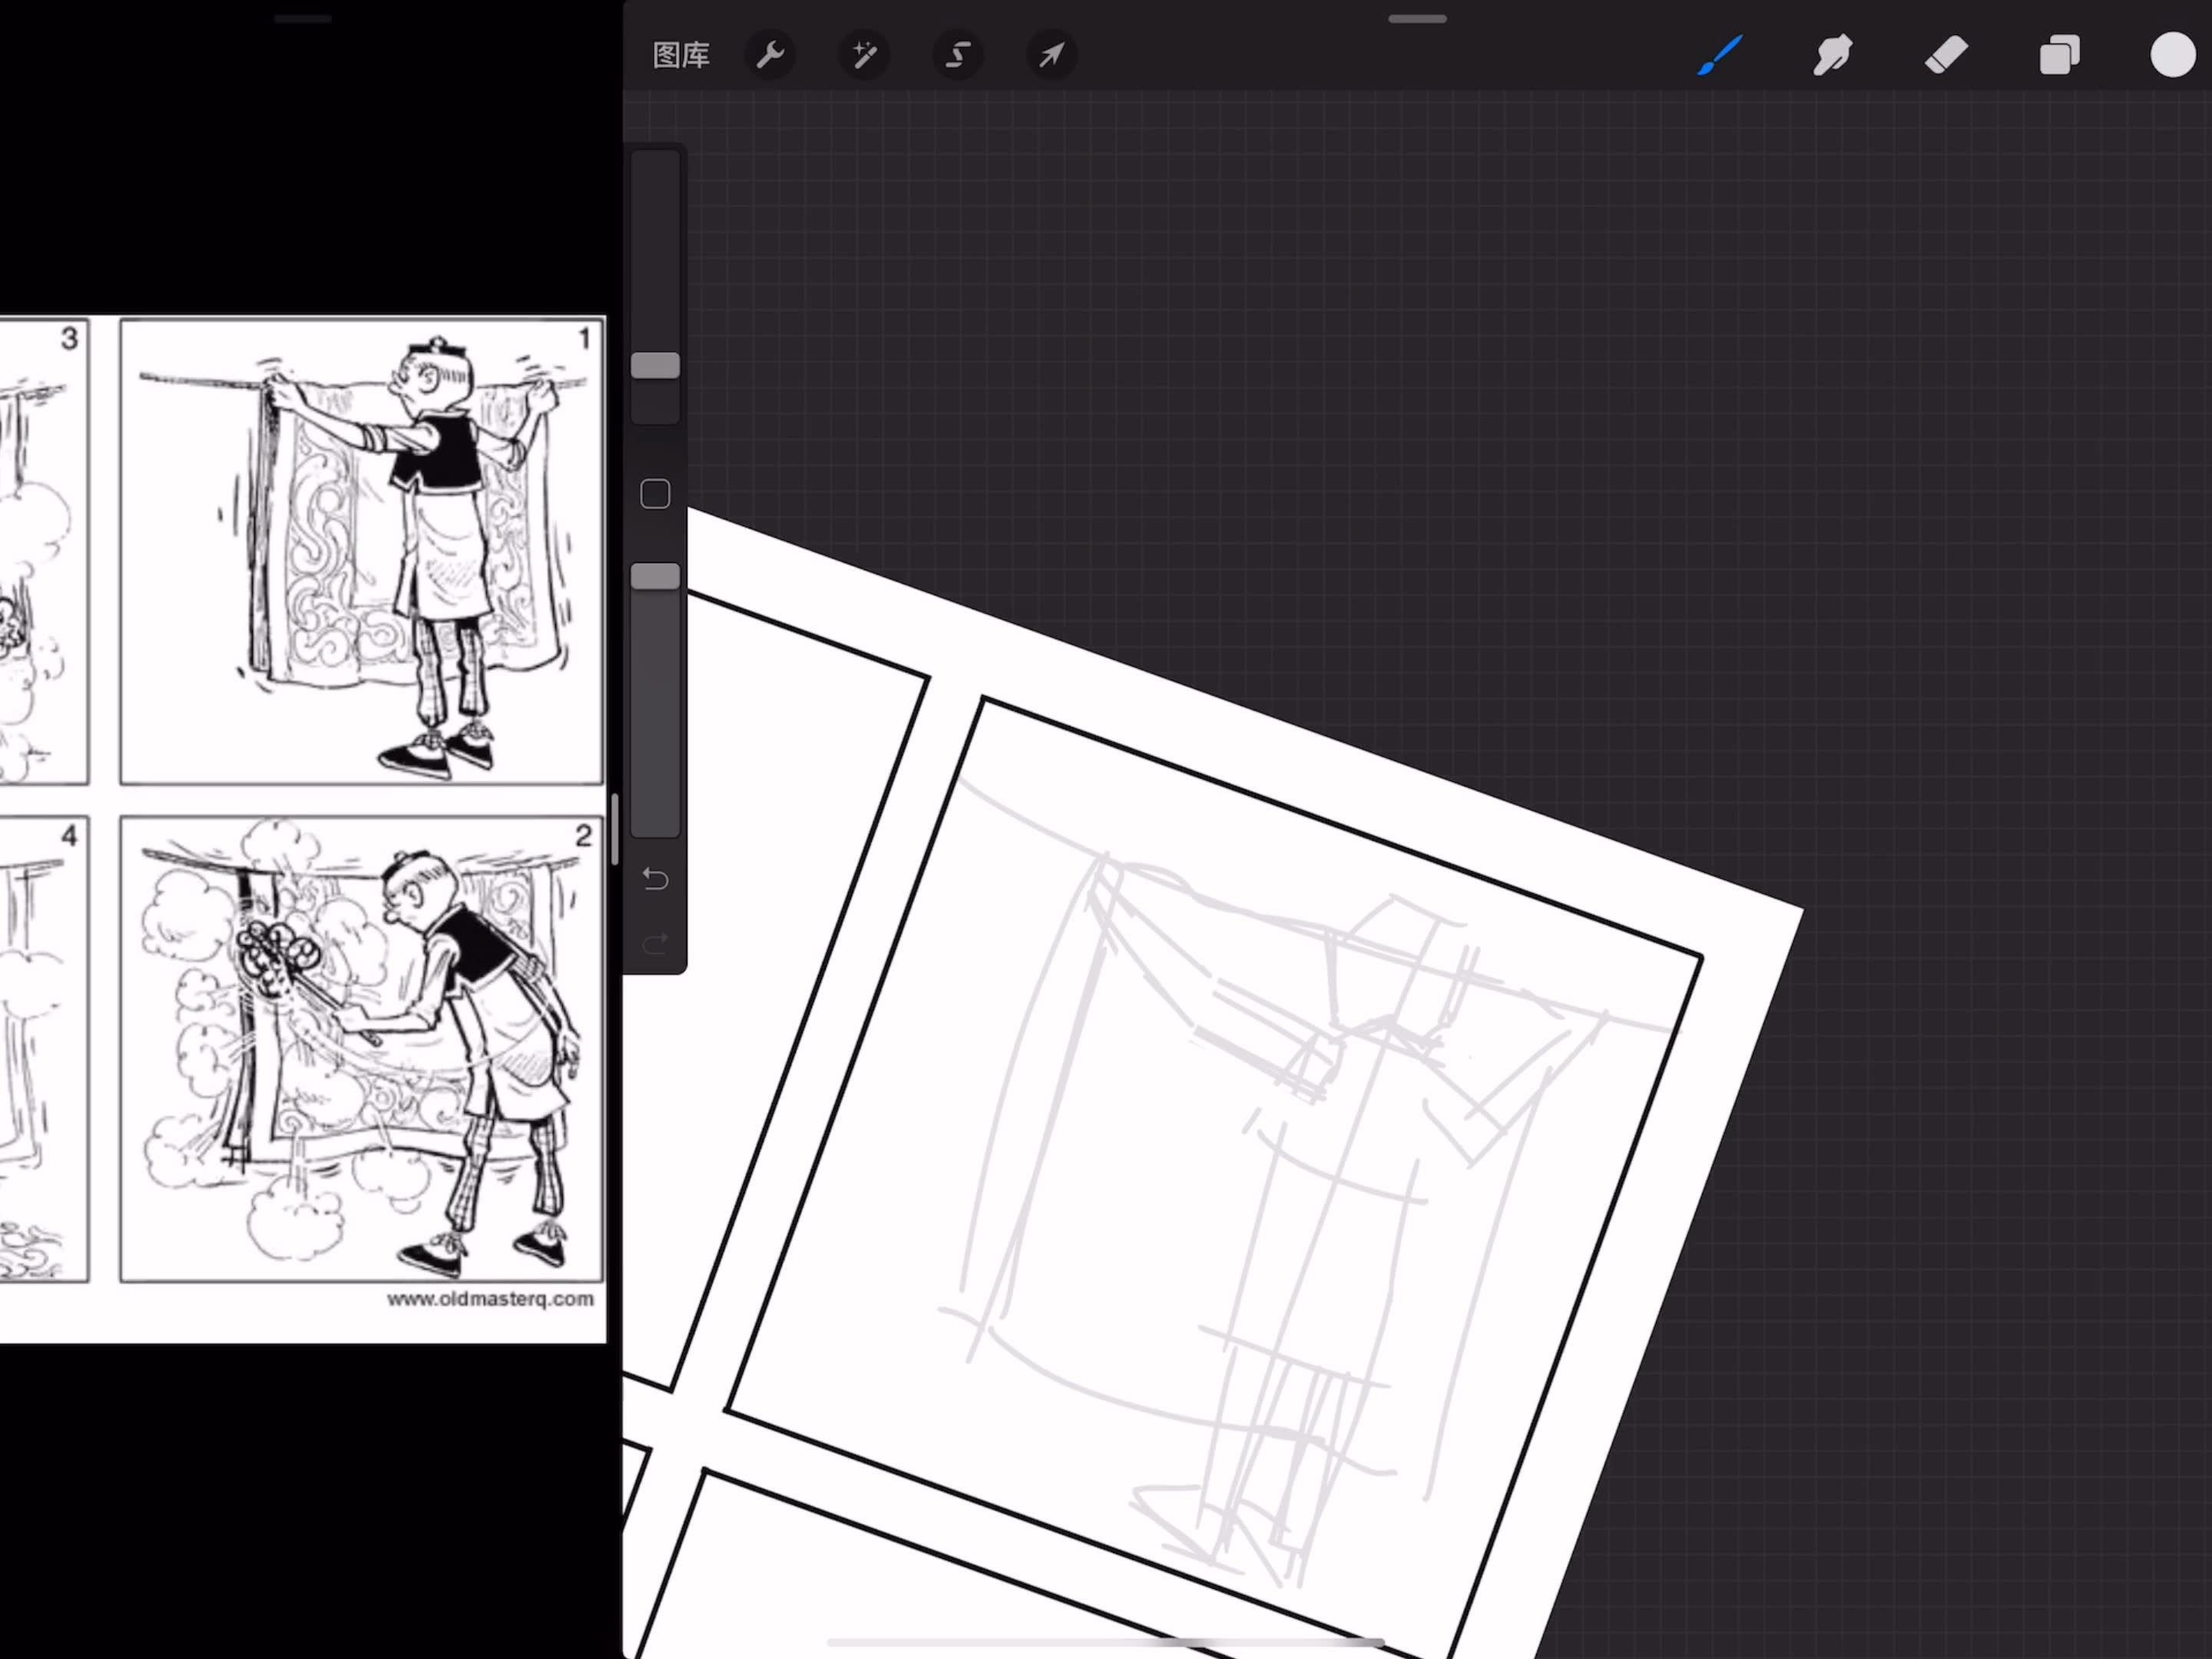
Task: Tap the reference app top grabber
Action: (x=303, y=19)
